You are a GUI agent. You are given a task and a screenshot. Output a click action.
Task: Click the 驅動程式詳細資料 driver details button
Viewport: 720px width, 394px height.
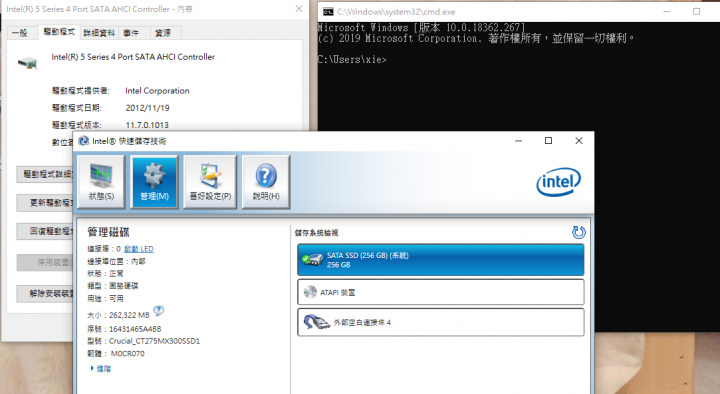click(45, 174)
